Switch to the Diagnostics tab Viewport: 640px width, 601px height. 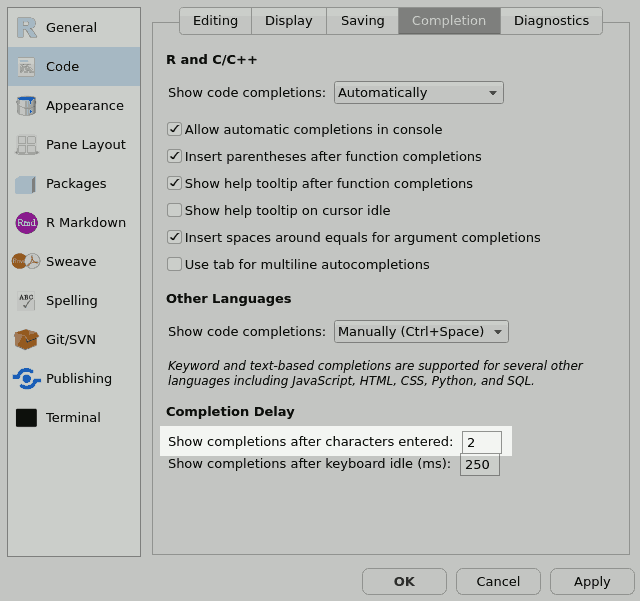tap(551, 21)
